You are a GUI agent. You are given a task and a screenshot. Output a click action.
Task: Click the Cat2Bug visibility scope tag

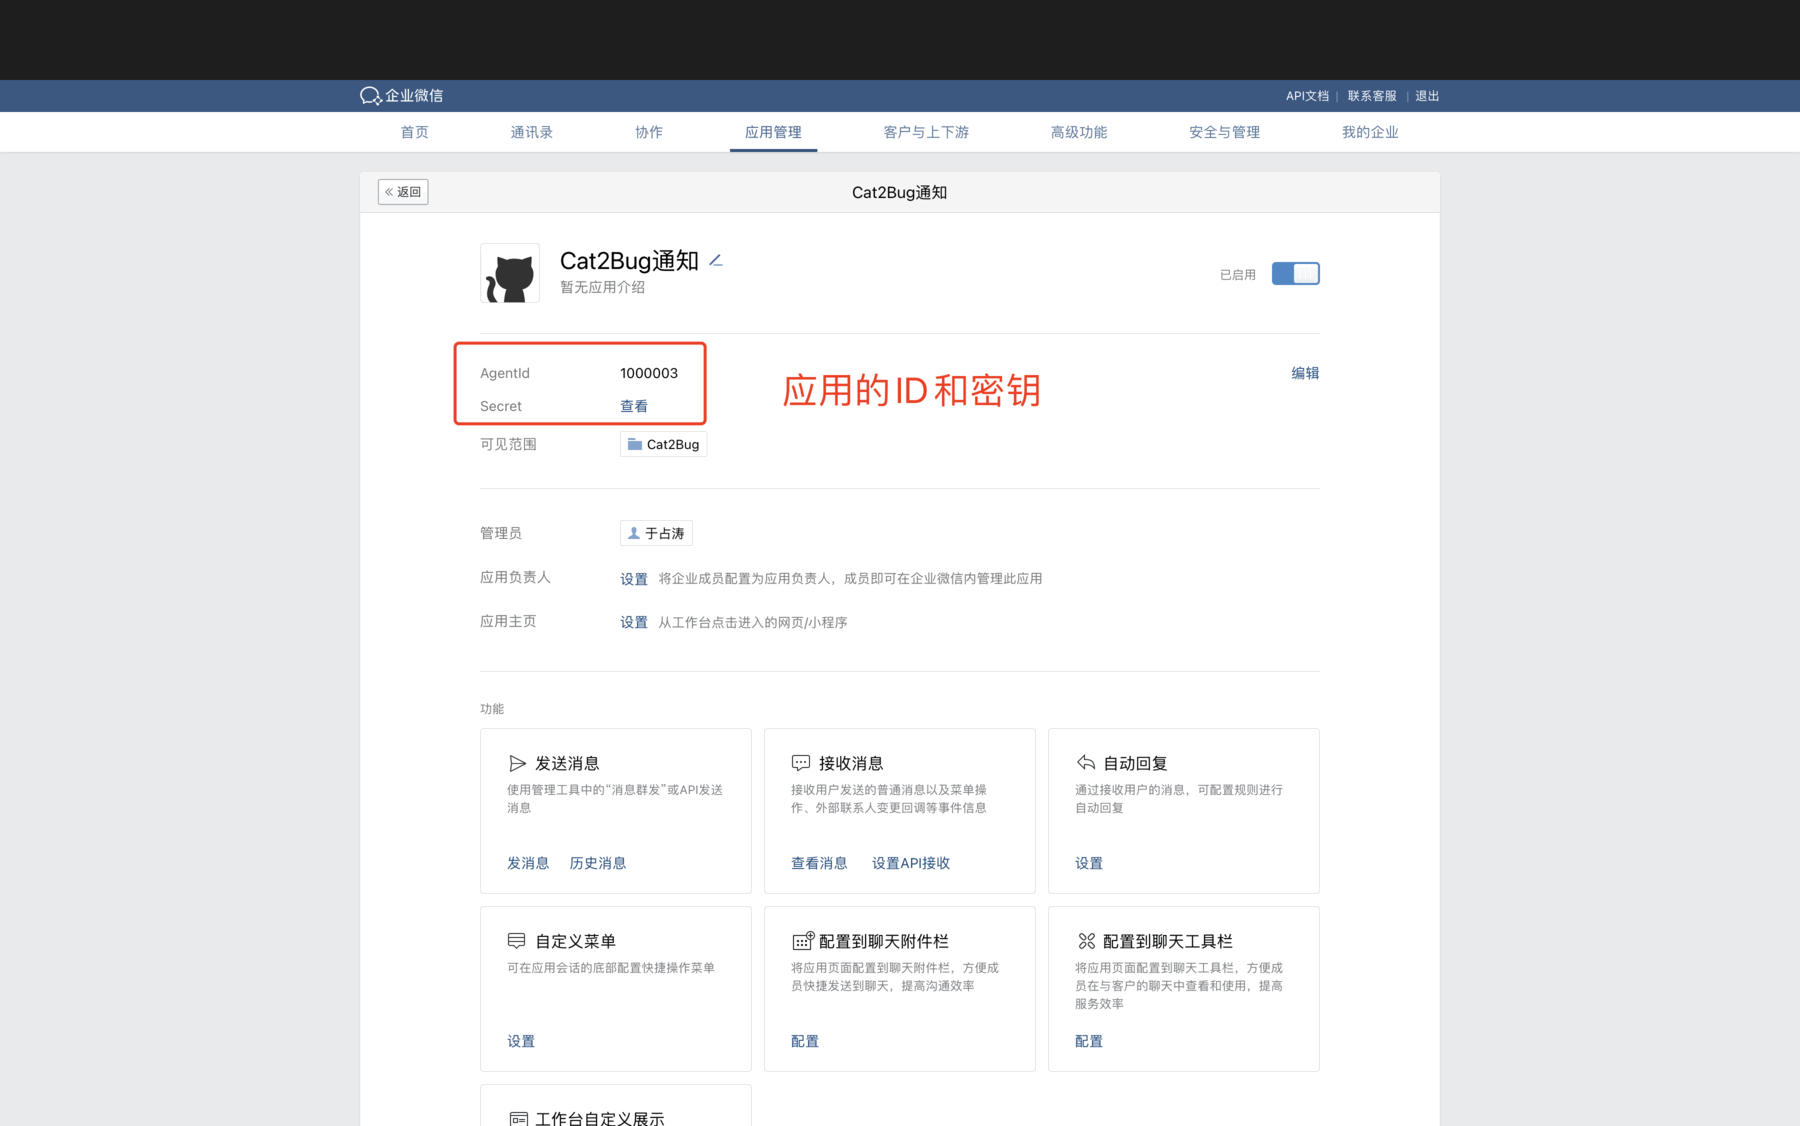tap(663, 444)
